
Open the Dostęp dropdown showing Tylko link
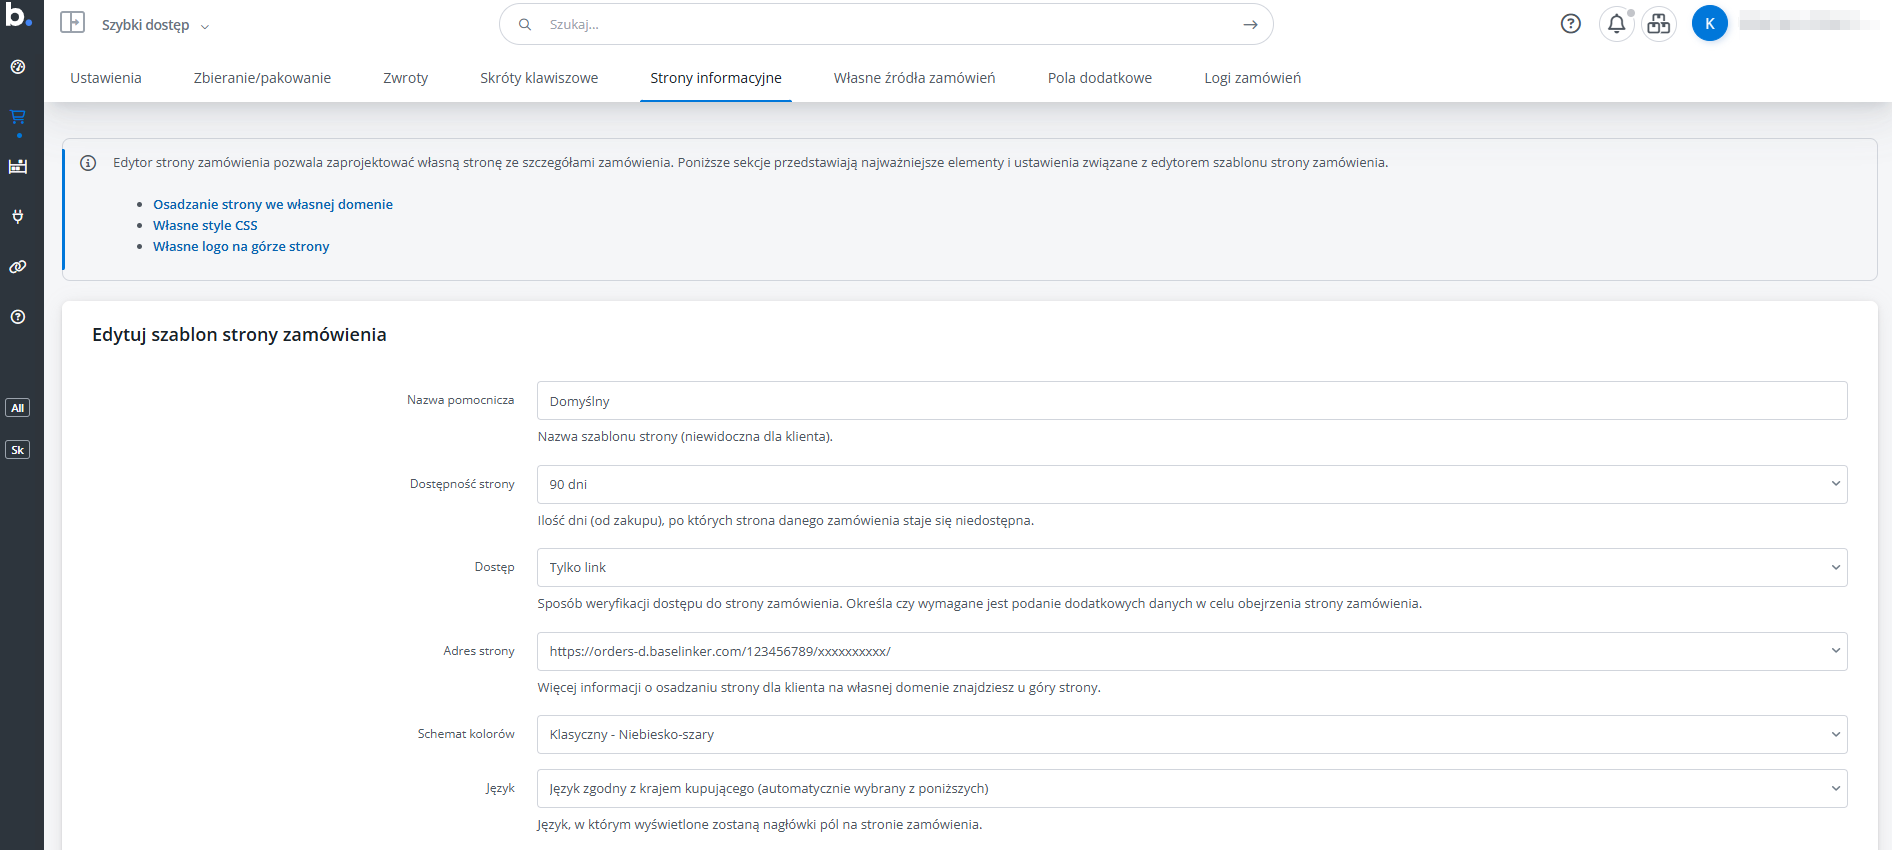pos(1191,567)
